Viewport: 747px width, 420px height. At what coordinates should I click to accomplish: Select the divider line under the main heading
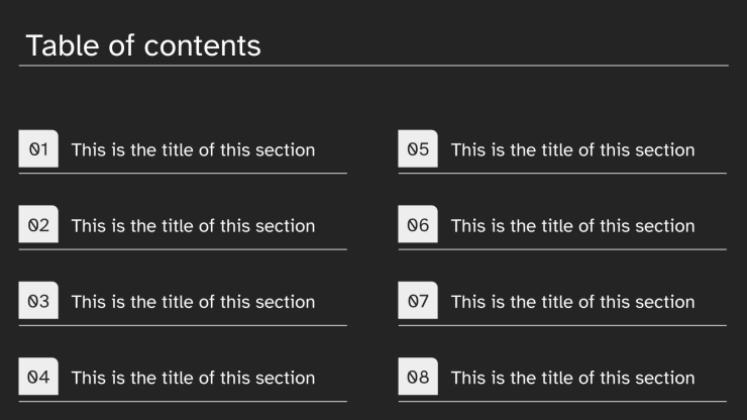pyautogui.click(x=373, y=66)
